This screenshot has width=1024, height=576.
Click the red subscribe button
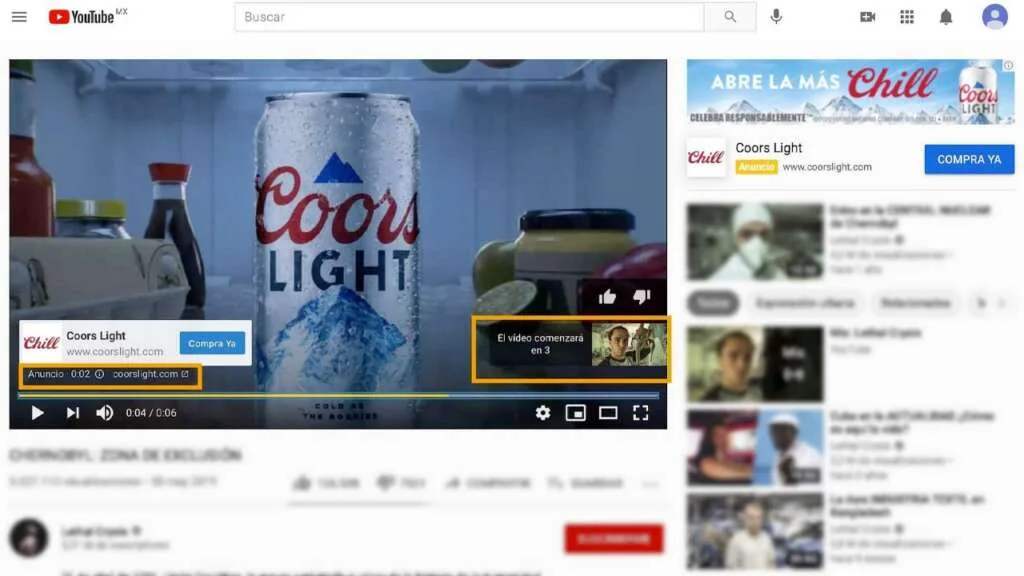pyautogui.click(x=614, y=539)
